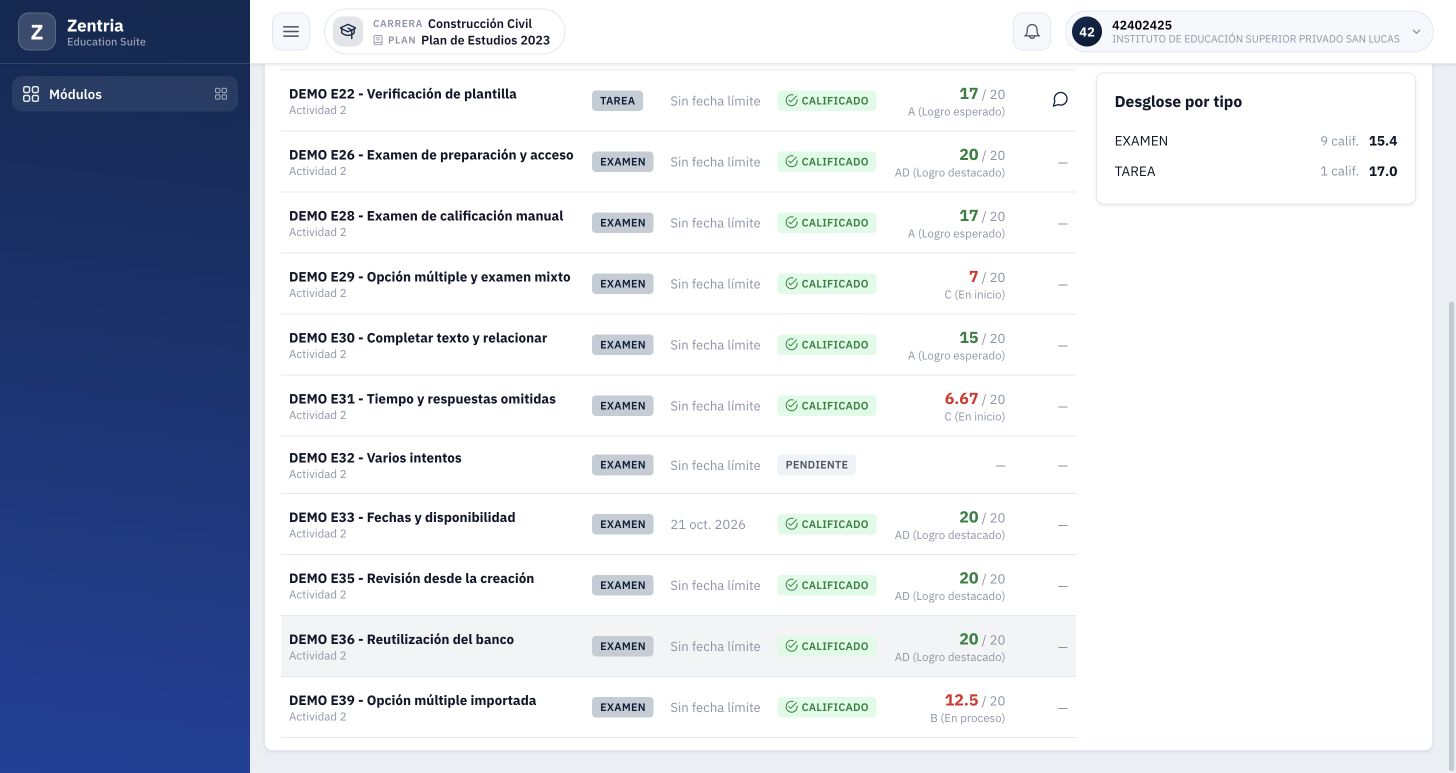This screenshot has width=1456, height=773.
Task: Click the CALIFICADO check icon on E36
Action: [791, 647]
